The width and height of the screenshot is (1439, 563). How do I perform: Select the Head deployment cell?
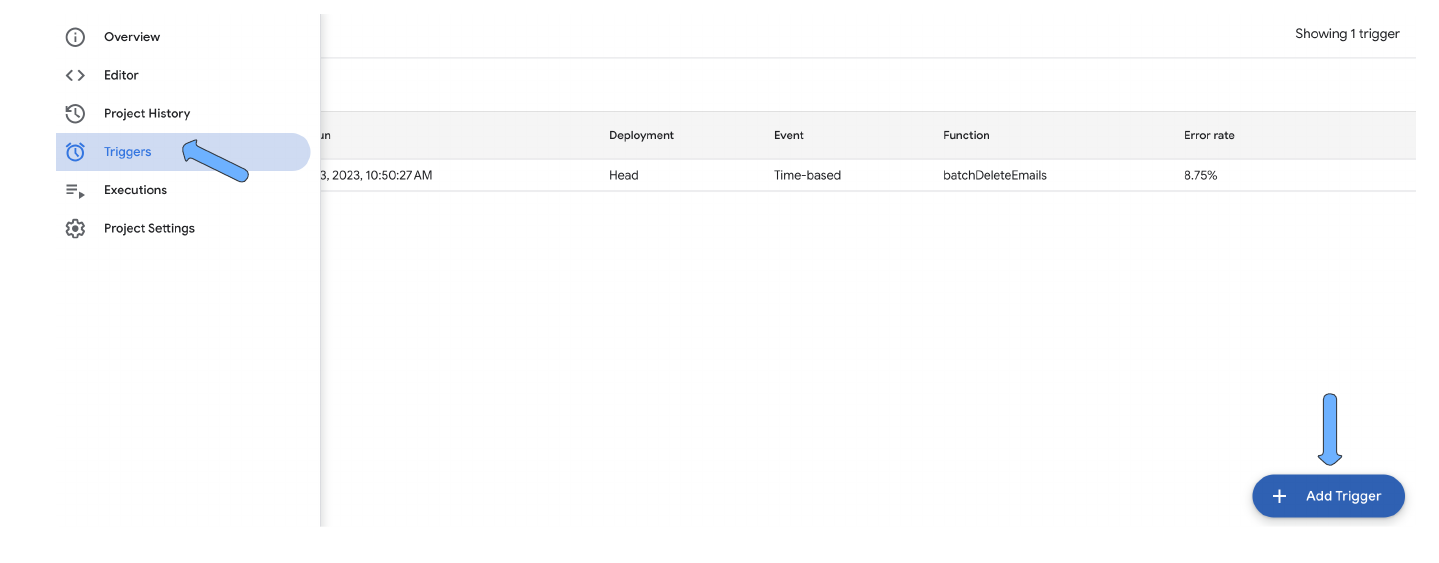[x=623, y=175]
